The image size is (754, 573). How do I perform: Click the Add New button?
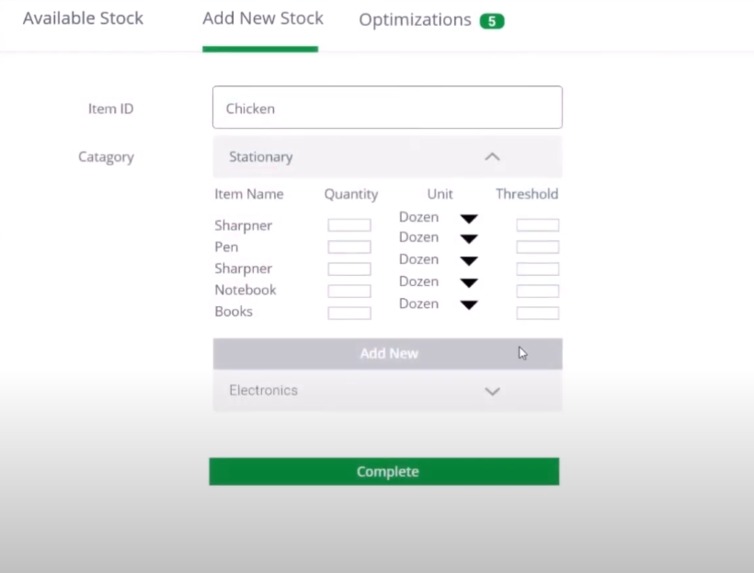coord(388,354)
